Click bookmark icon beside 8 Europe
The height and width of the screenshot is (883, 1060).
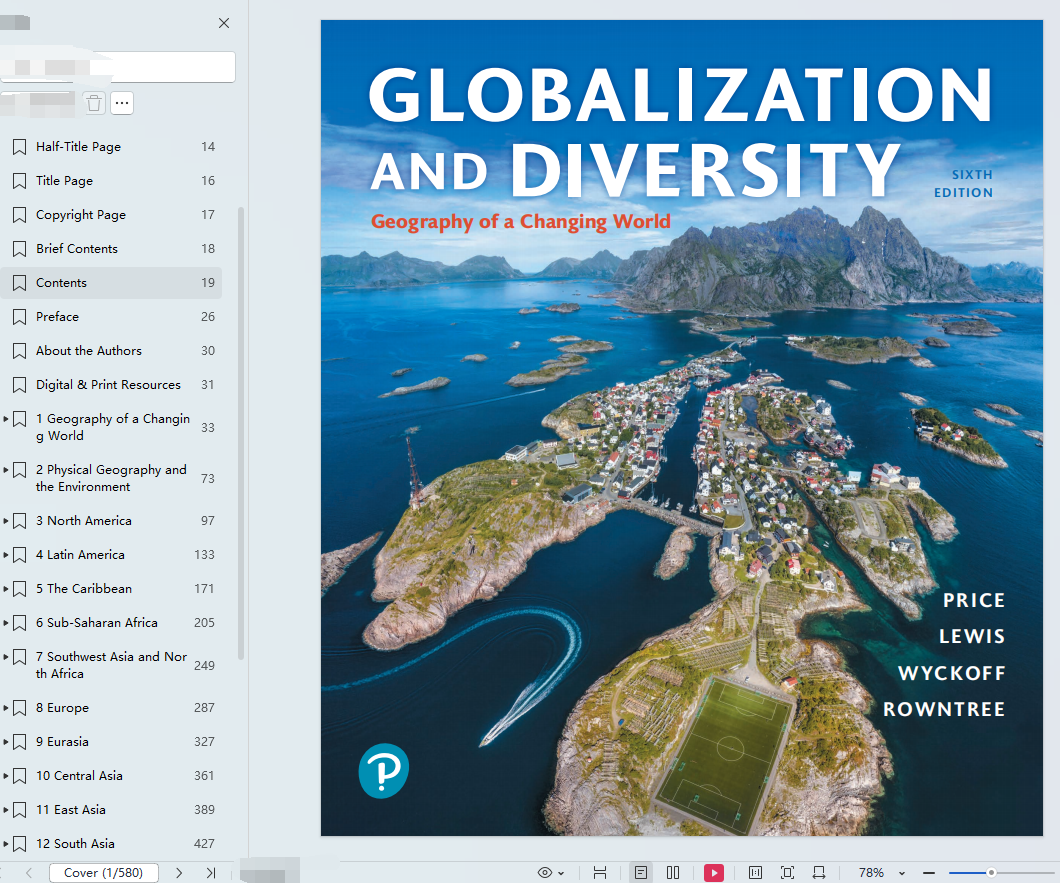tap(20, 708)
